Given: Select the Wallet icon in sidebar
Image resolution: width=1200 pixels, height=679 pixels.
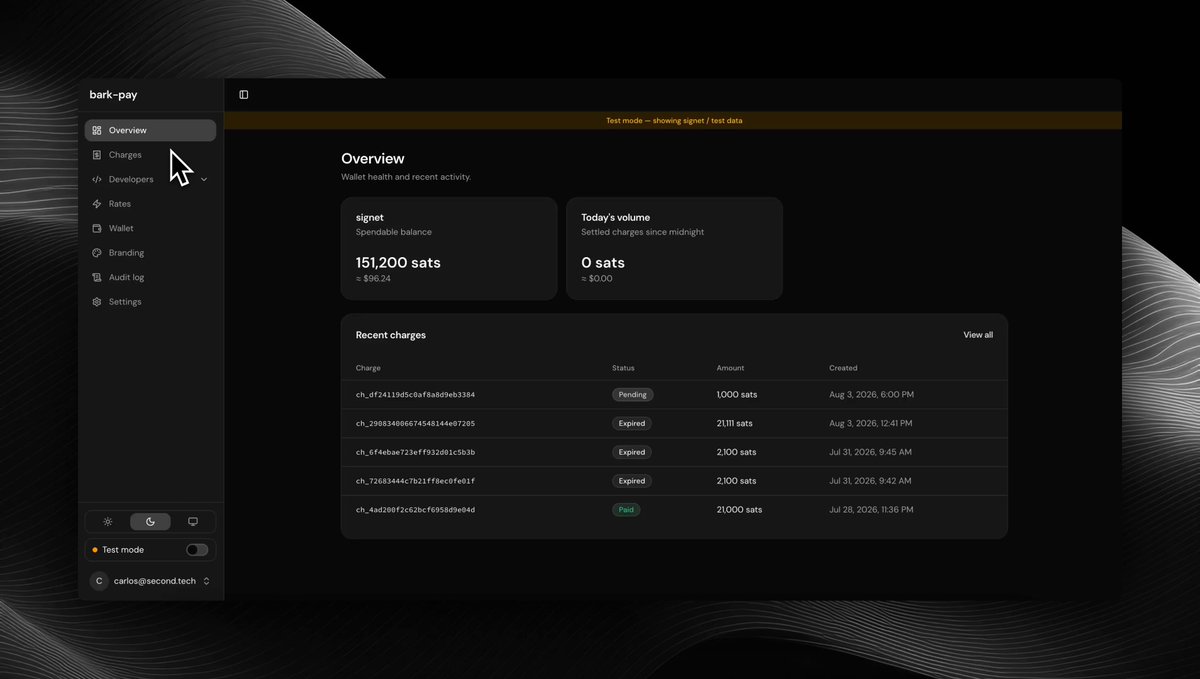Looking at the screenshot, I should [x=97, y=228].
